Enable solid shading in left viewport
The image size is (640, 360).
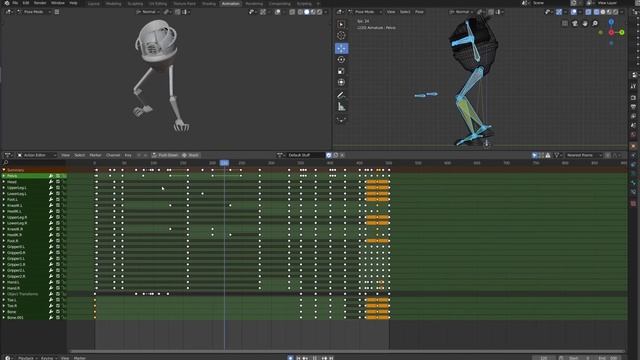pos(307,12)
